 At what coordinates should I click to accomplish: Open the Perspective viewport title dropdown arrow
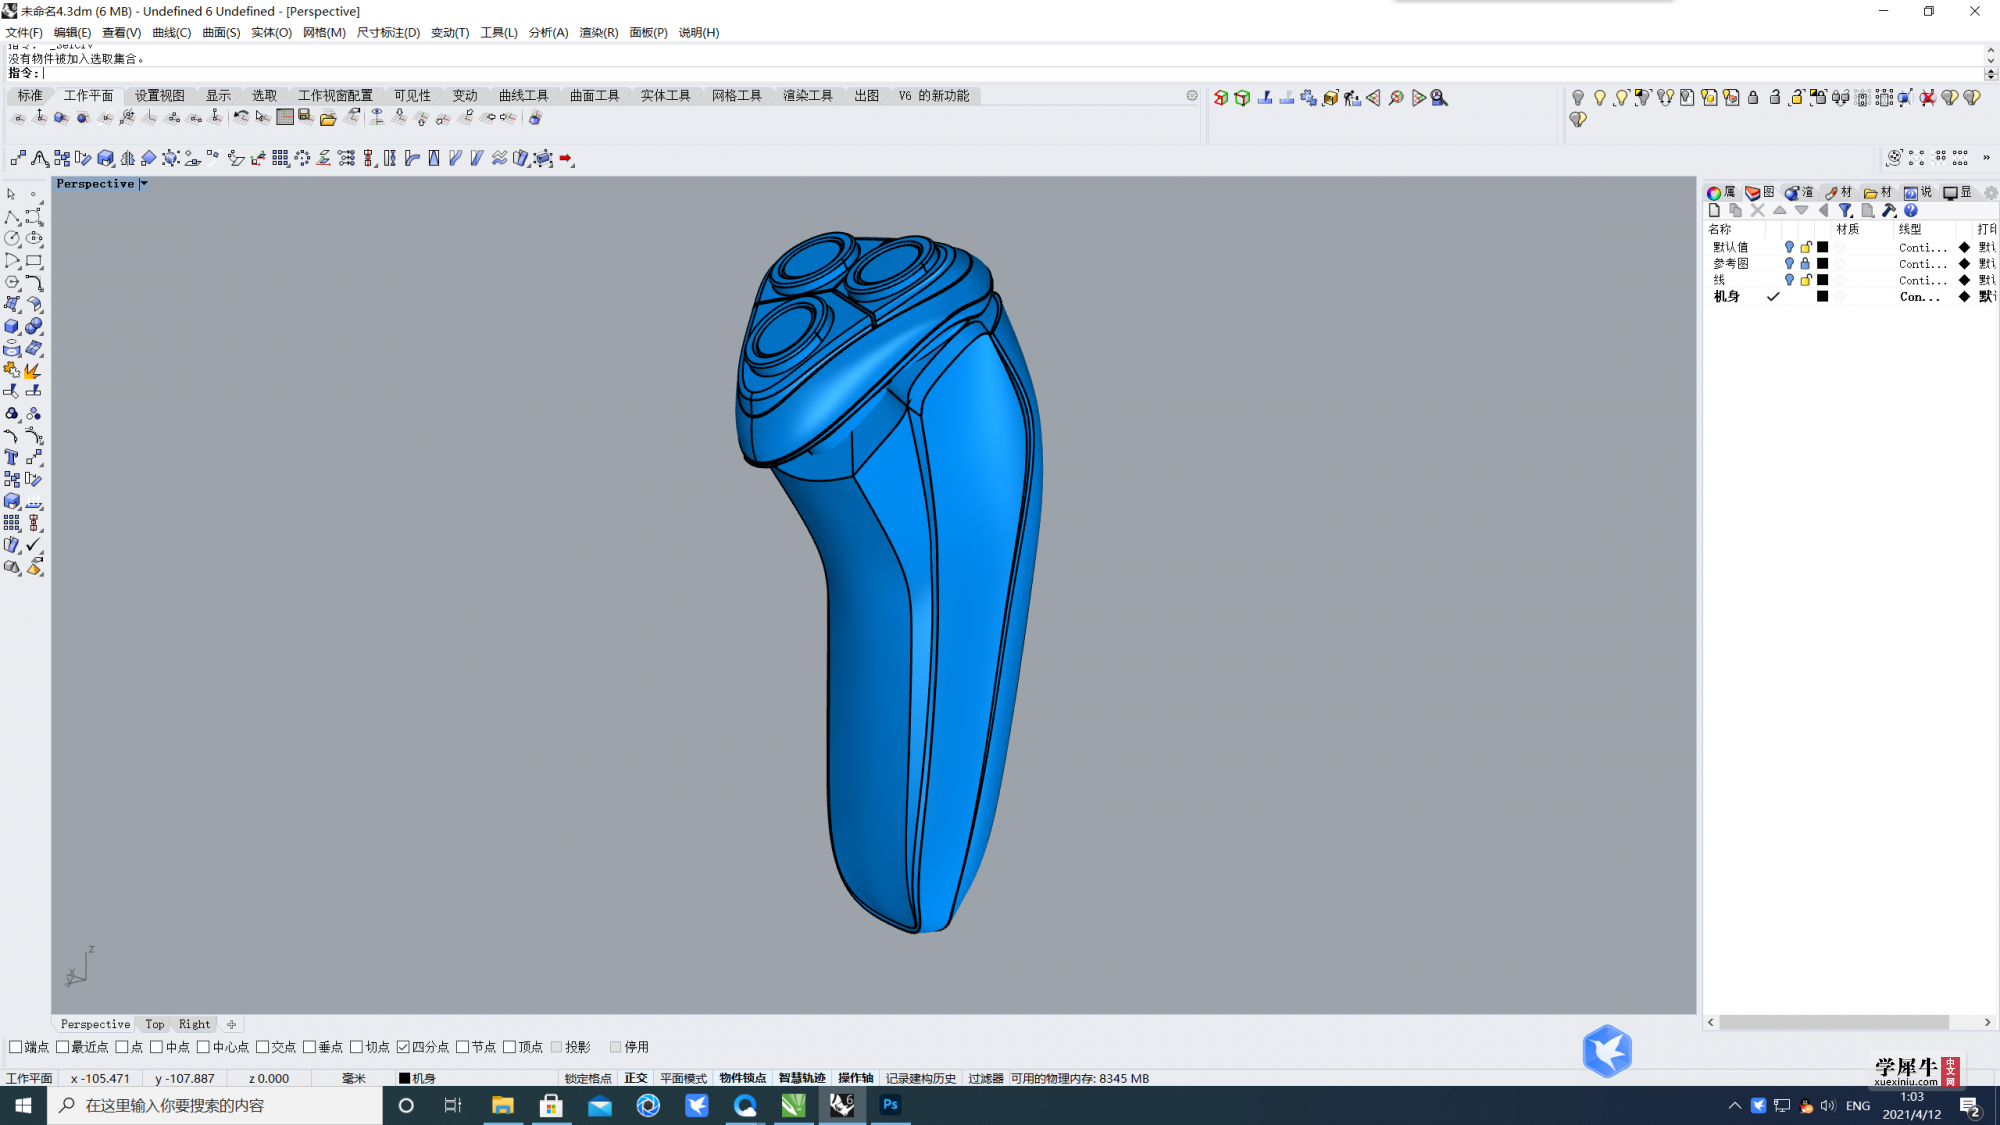144,184
